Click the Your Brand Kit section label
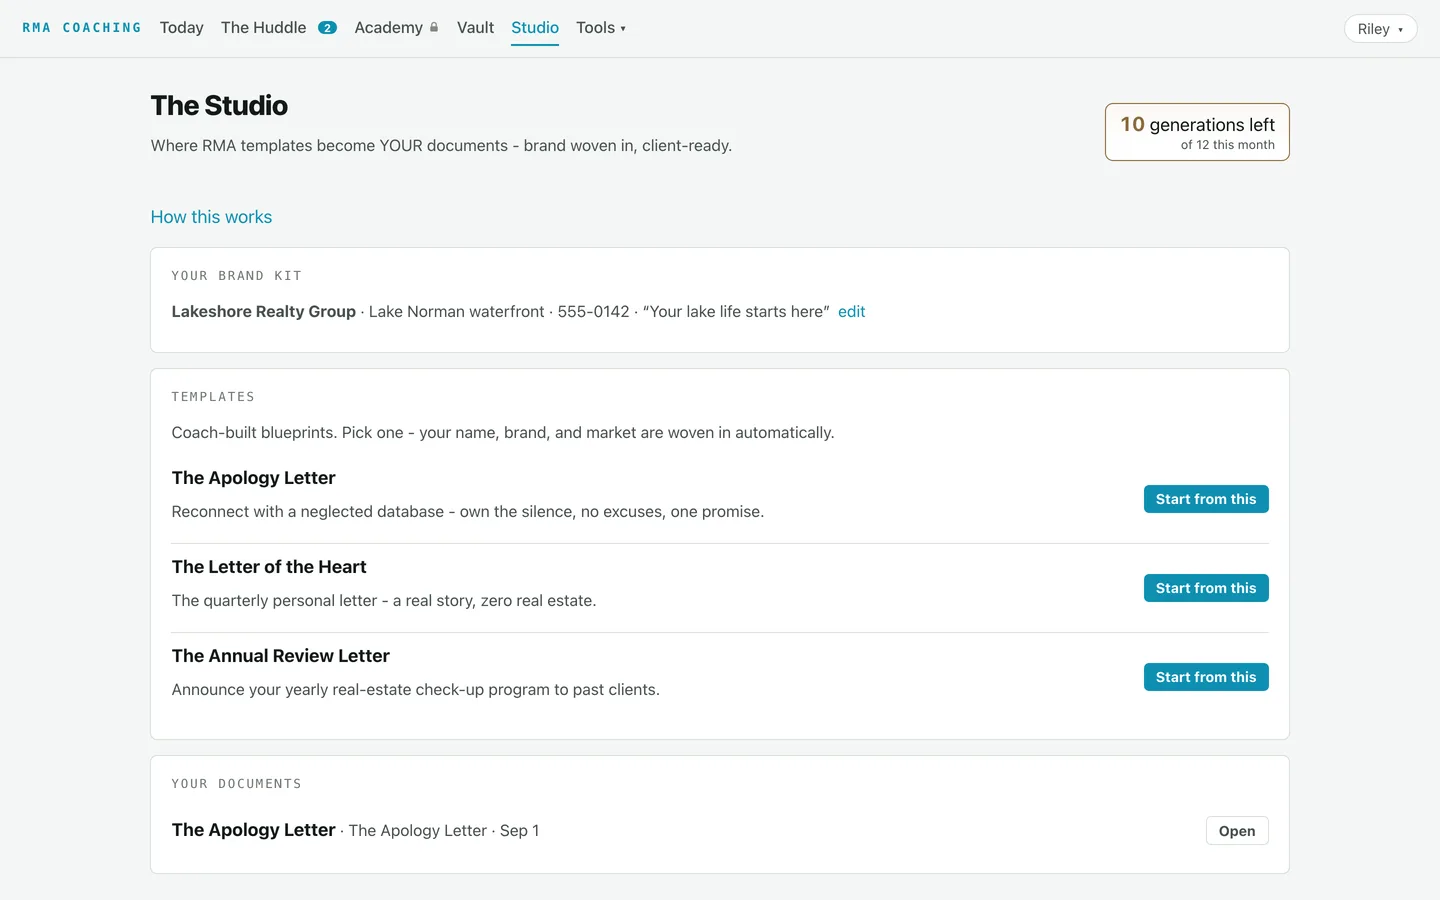The height and width of the screenshot is (900, 1440). 236,276
